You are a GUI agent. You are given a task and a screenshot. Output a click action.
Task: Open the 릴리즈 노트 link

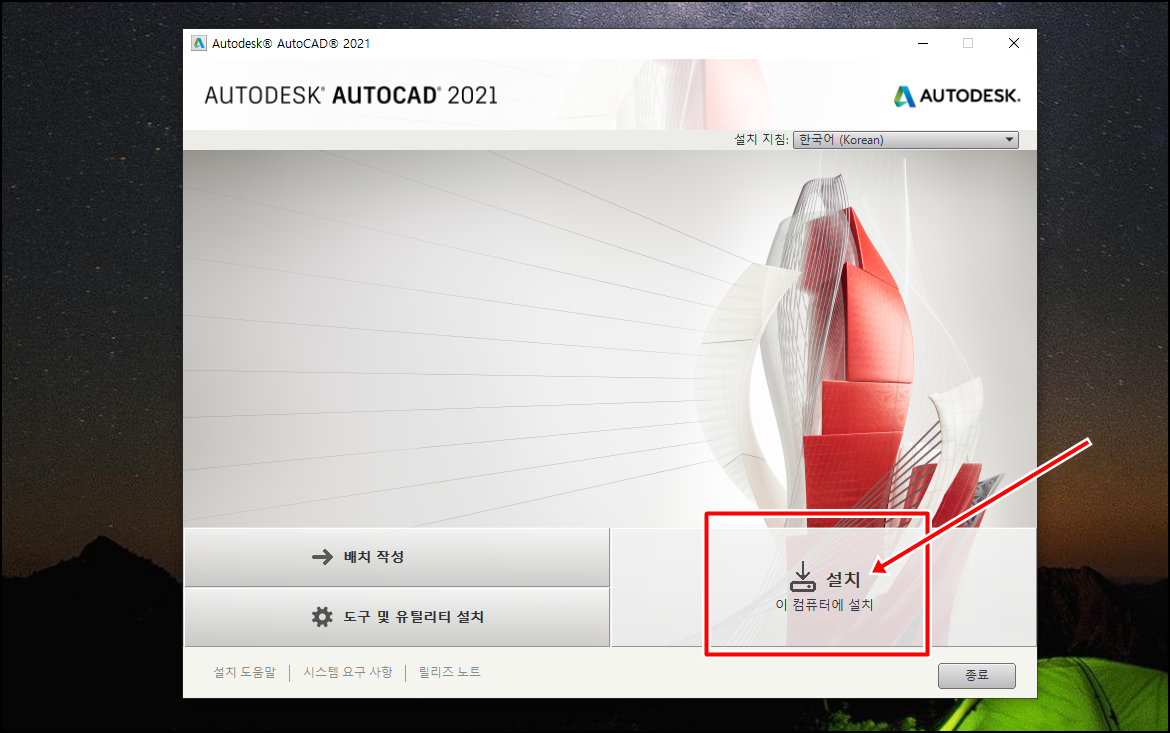[449, 672]
